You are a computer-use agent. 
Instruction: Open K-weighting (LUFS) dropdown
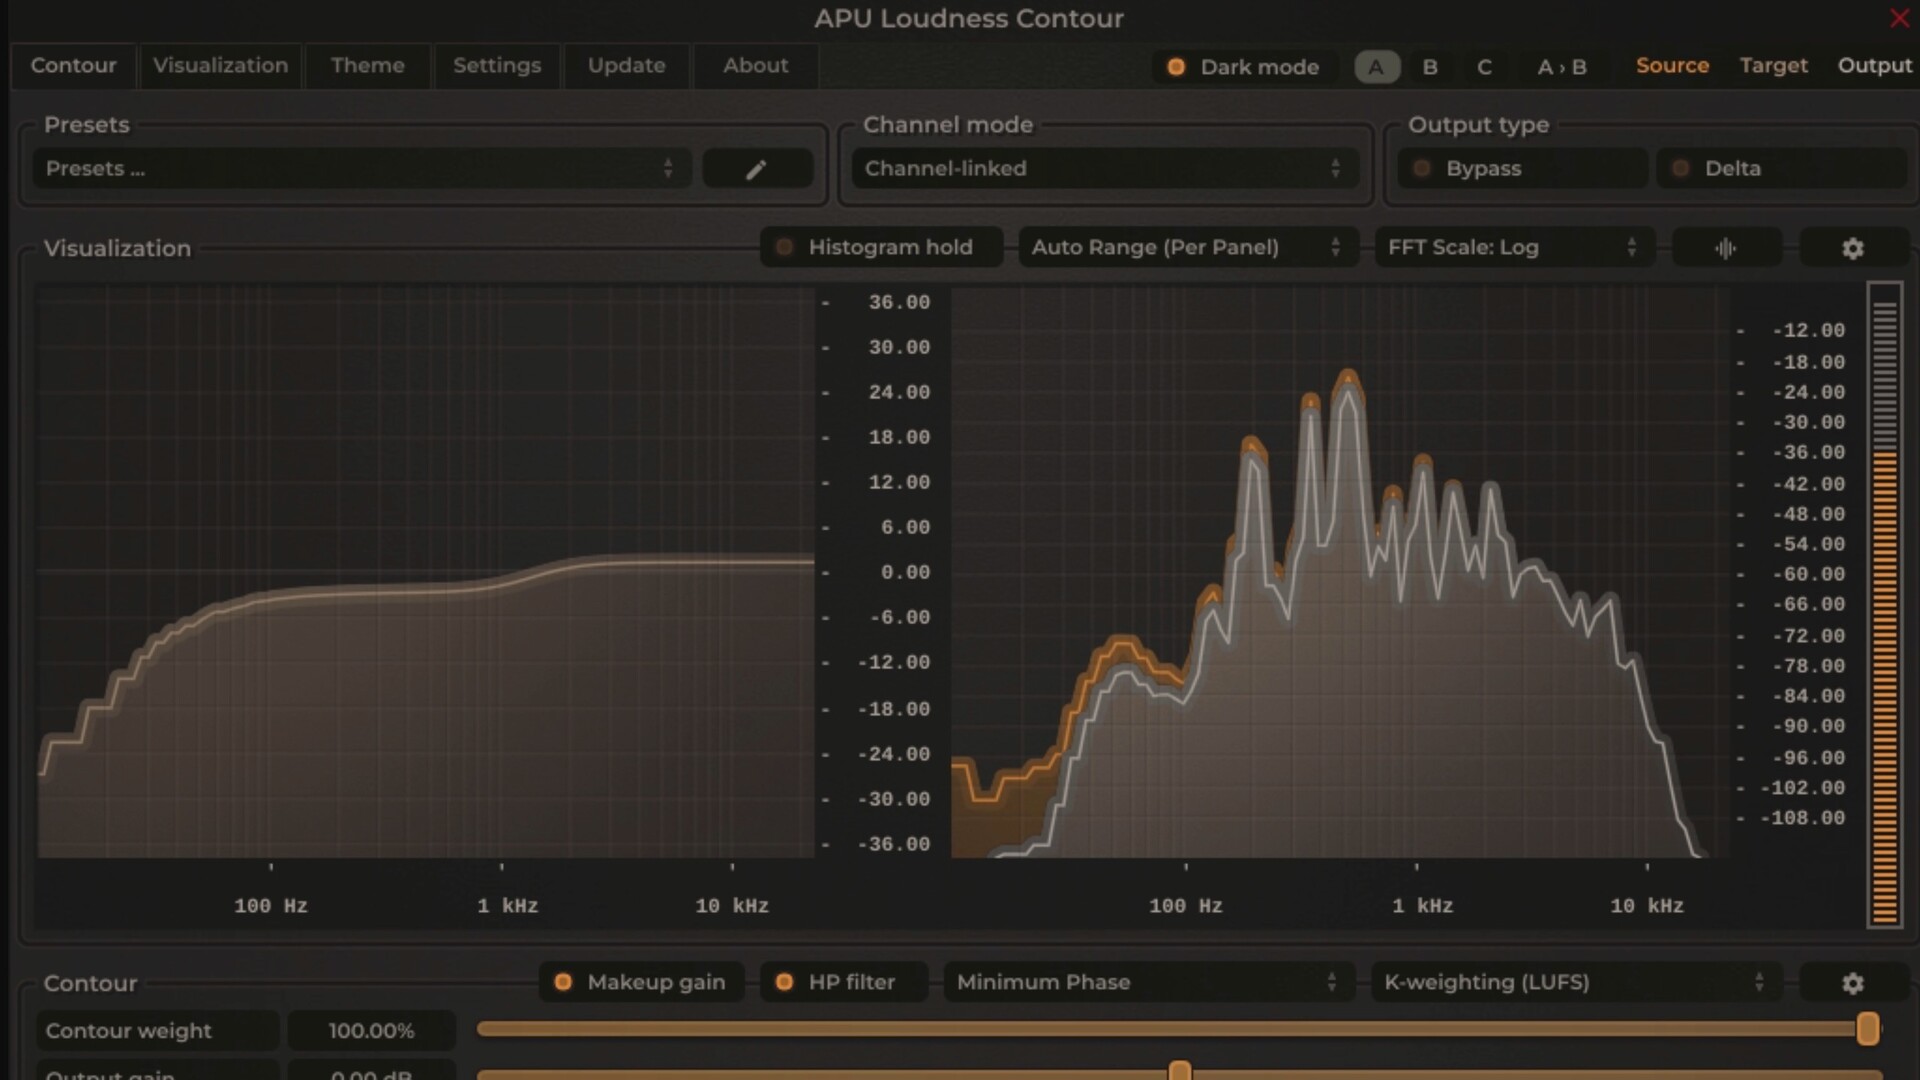(x=1575, y=982)
